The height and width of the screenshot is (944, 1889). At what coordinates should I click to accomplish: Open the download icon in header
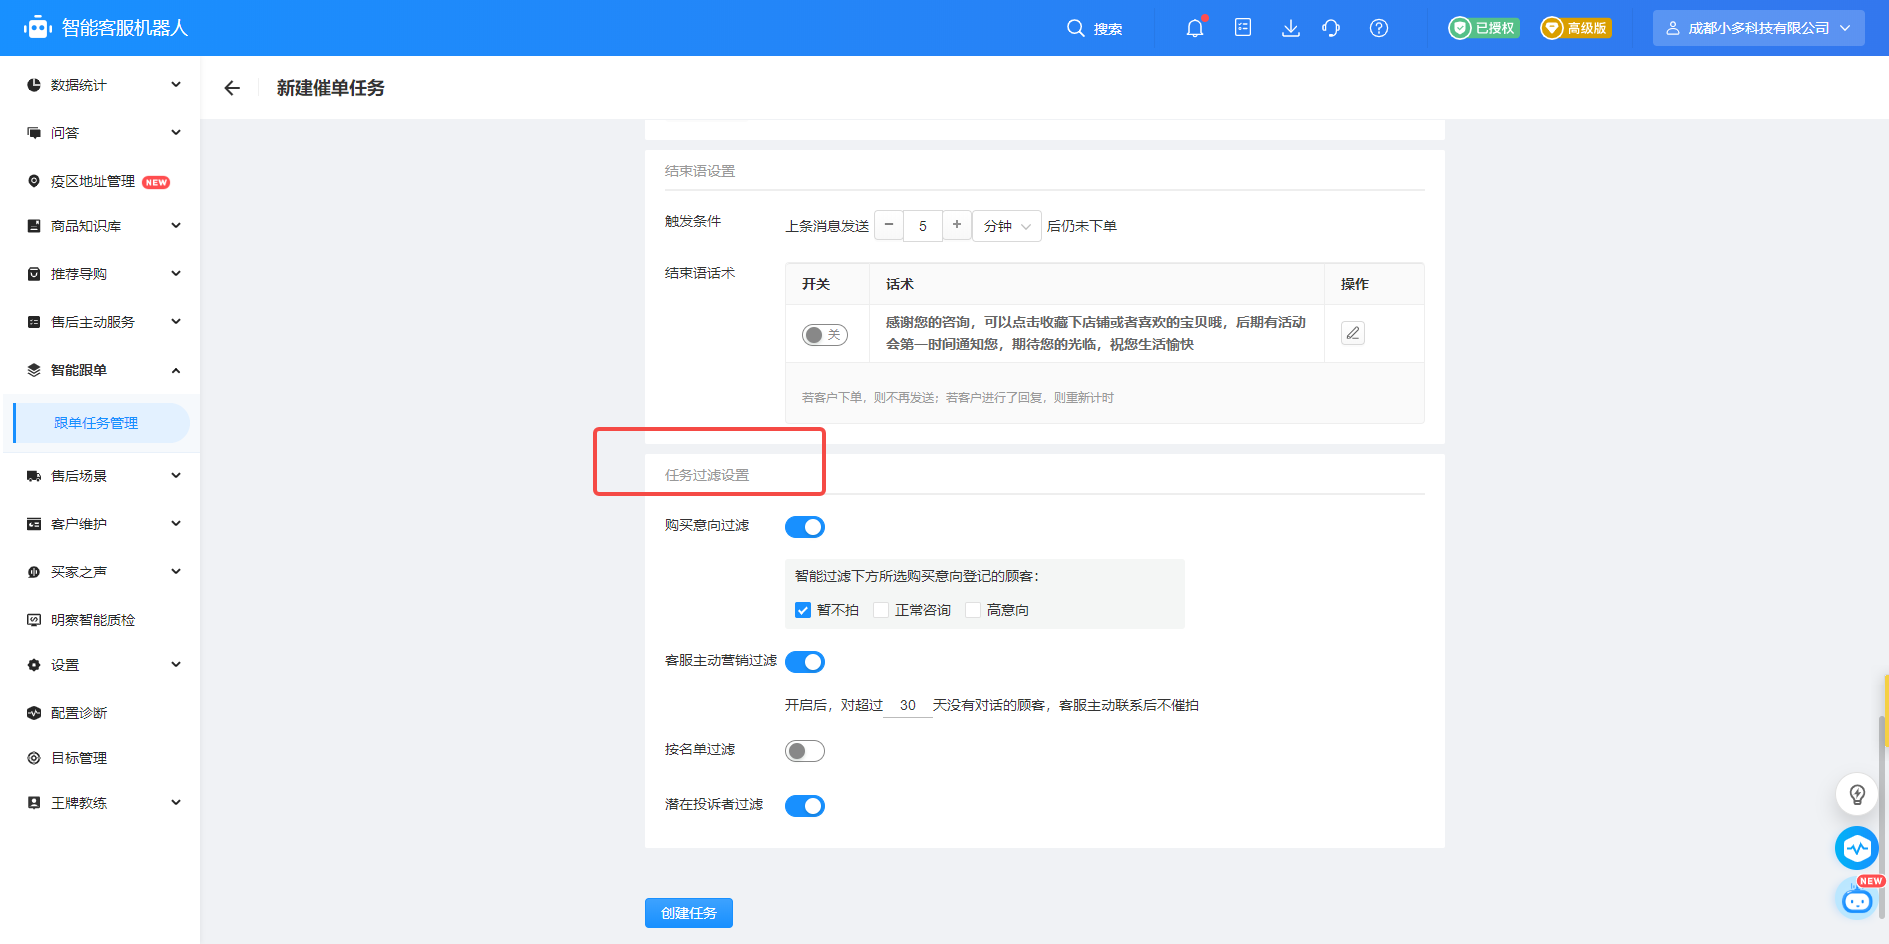pos(1291,28)
